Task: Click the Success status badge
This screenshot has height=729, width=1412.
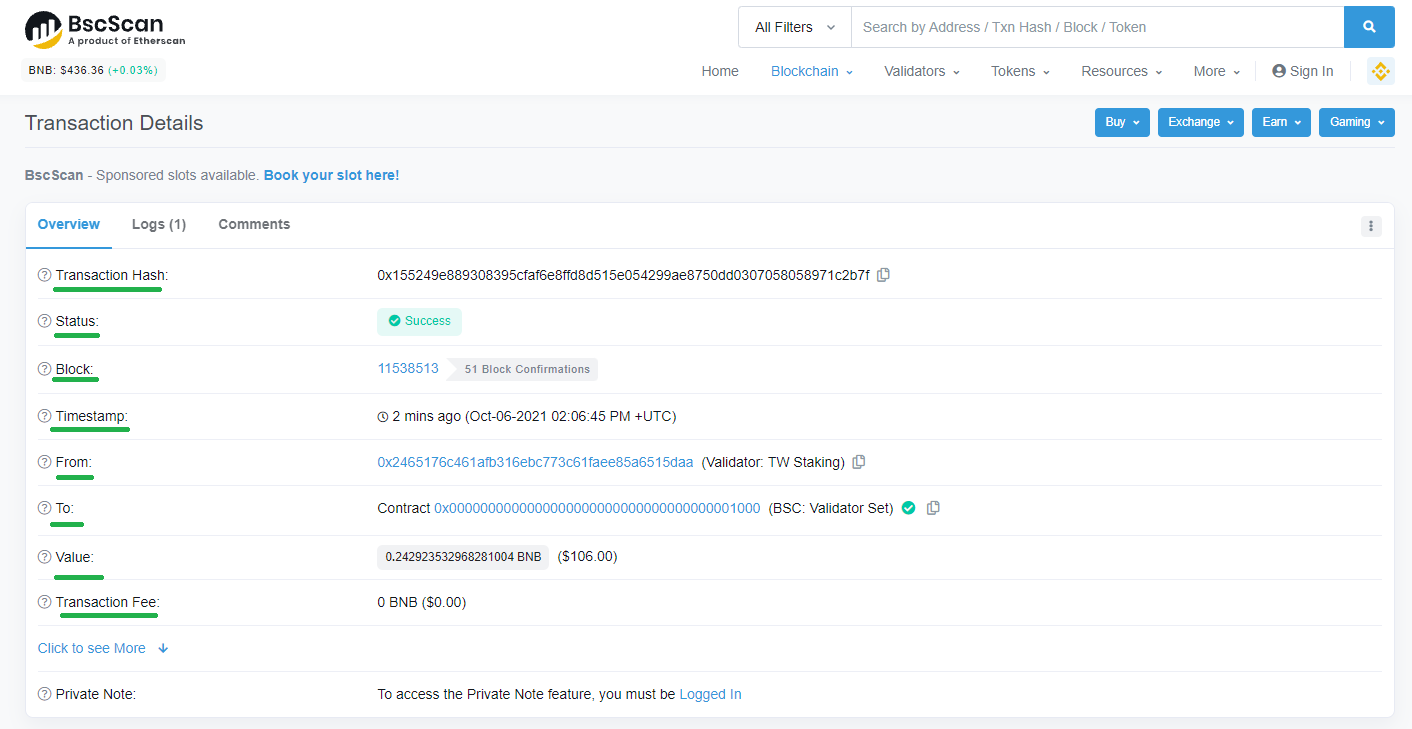Action: 419,321
